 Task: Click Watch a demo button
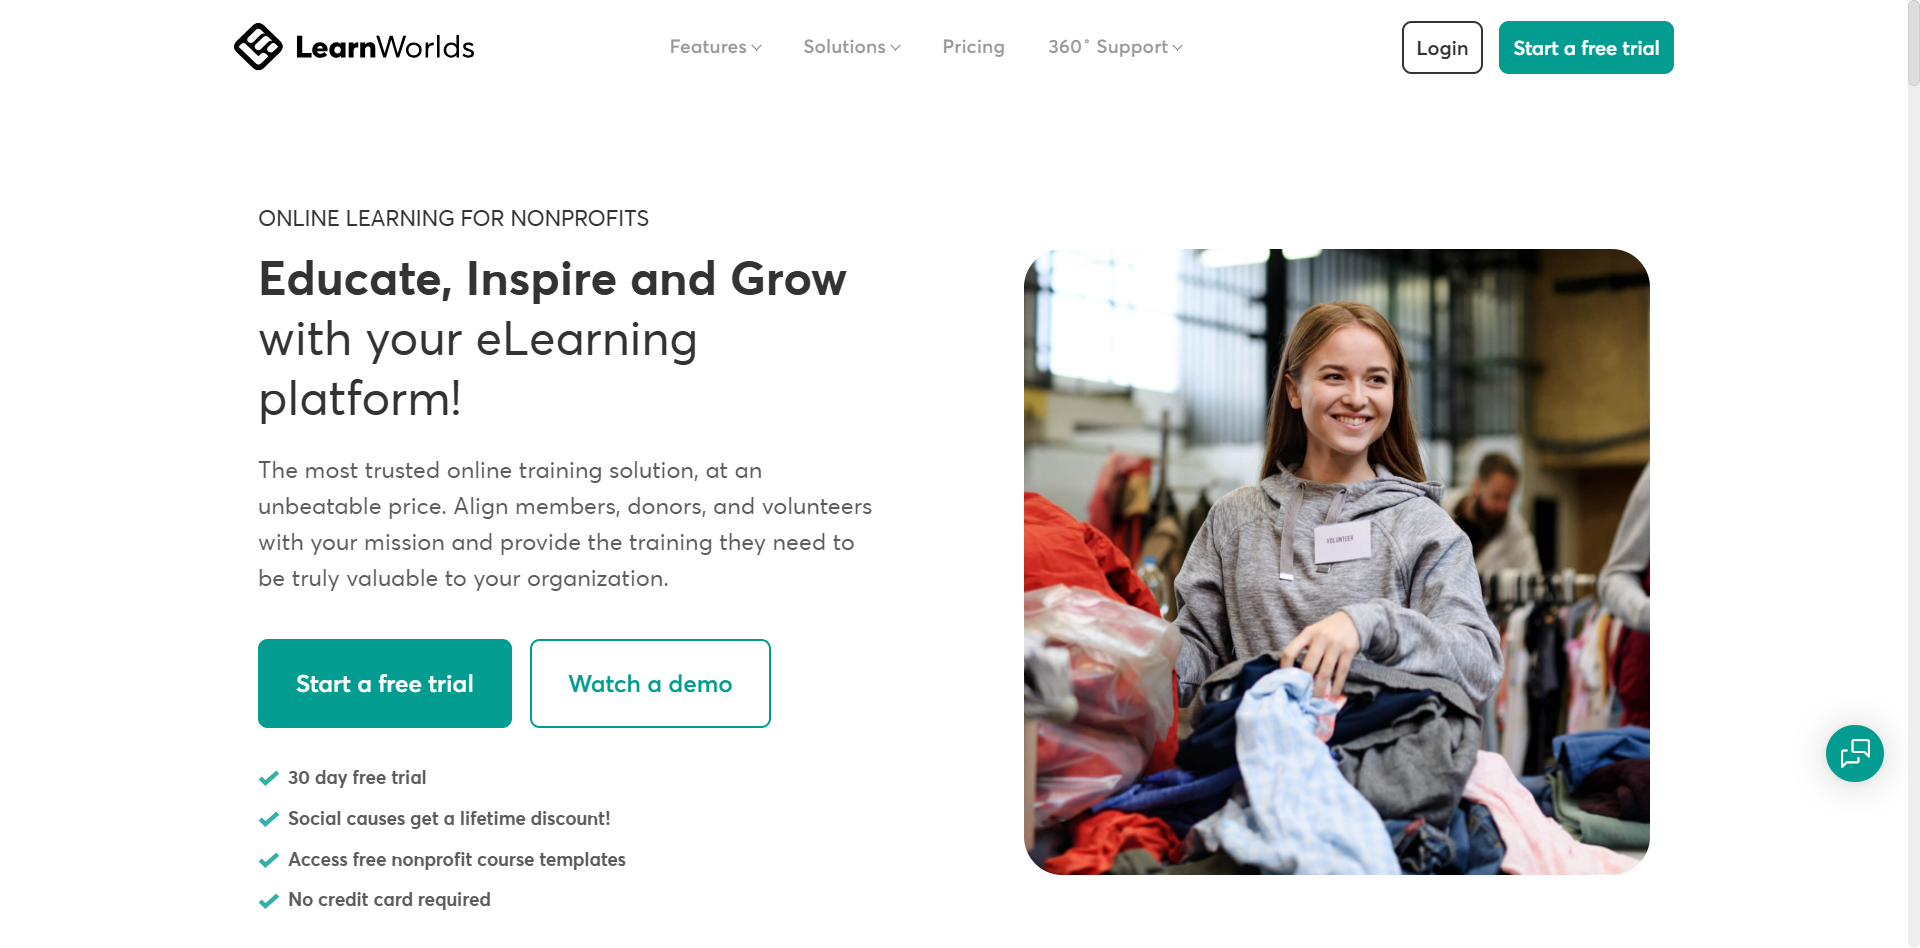coord(650,684)
